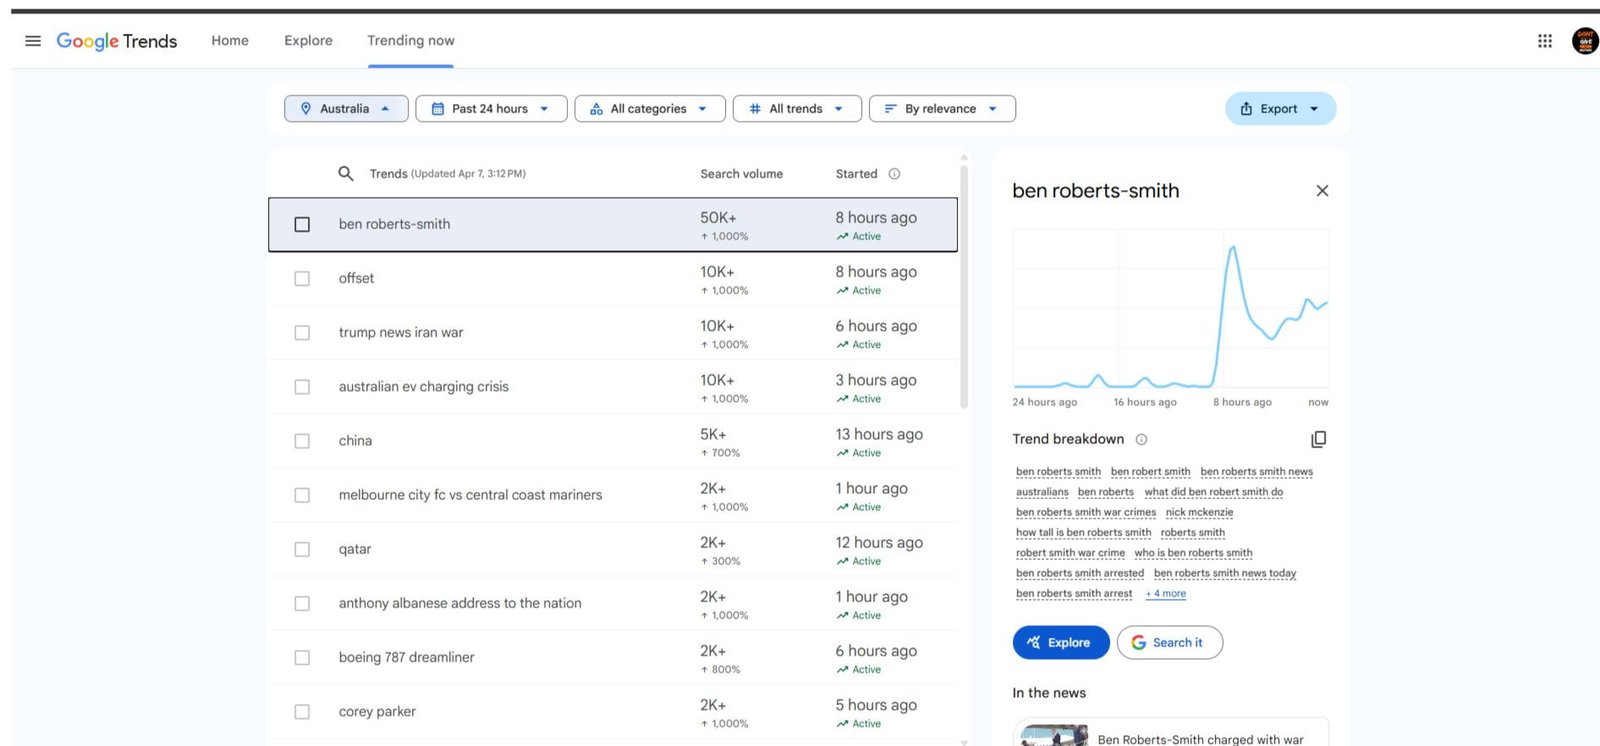Expand the +4 more breakdown terms

[1166, 594]
